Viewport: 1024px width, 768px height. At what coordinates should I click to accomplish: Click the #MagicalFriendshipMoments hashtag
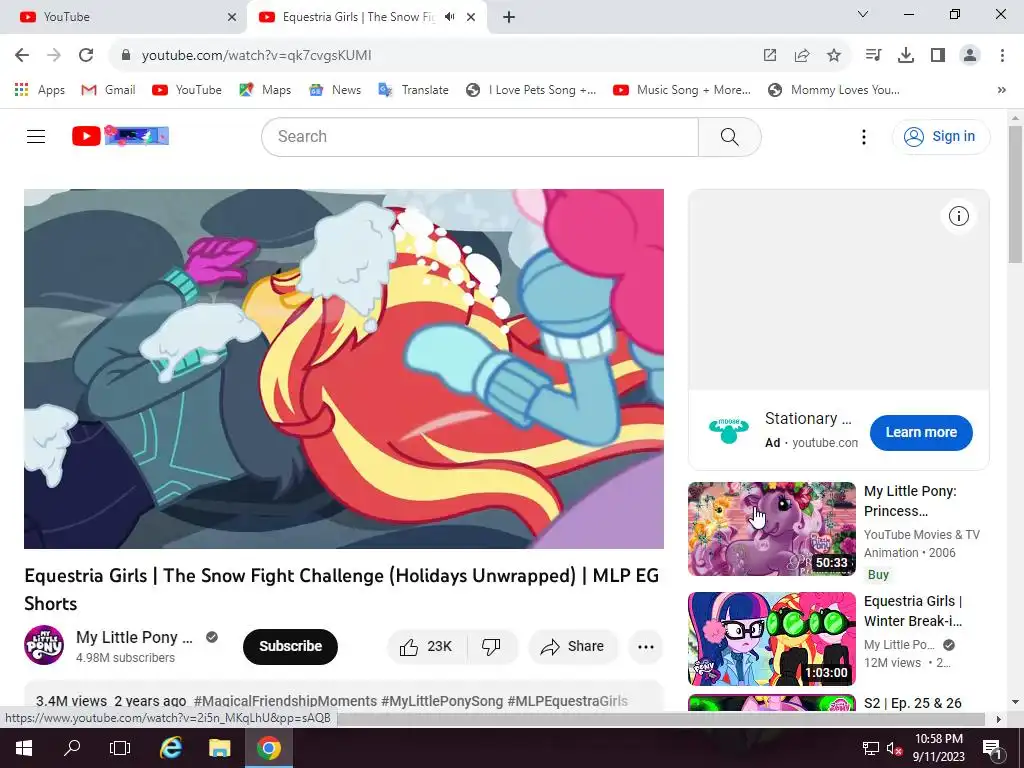point(285,701)
